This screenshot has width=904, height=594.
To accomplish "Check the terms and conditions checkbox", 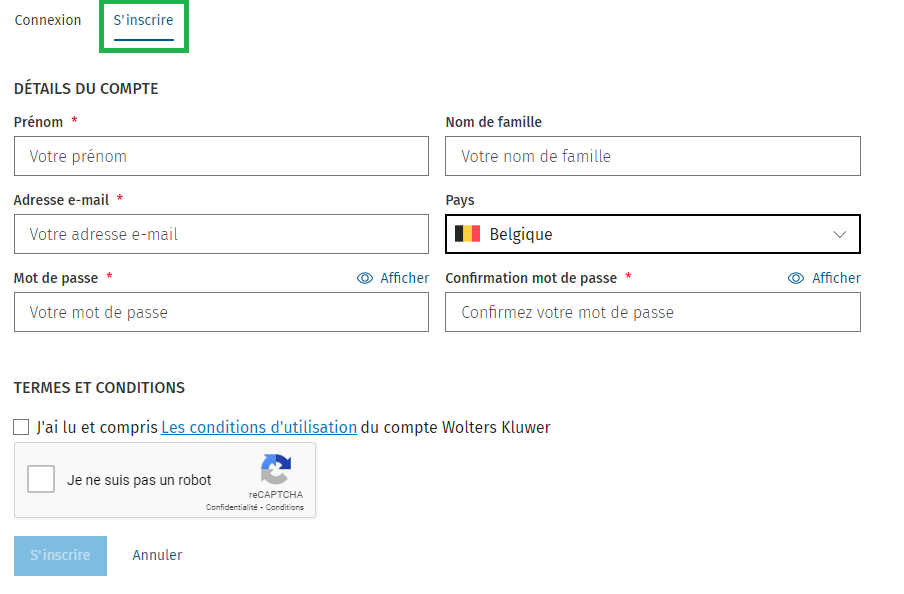I will pyautogui.click(x=21, y=427).
